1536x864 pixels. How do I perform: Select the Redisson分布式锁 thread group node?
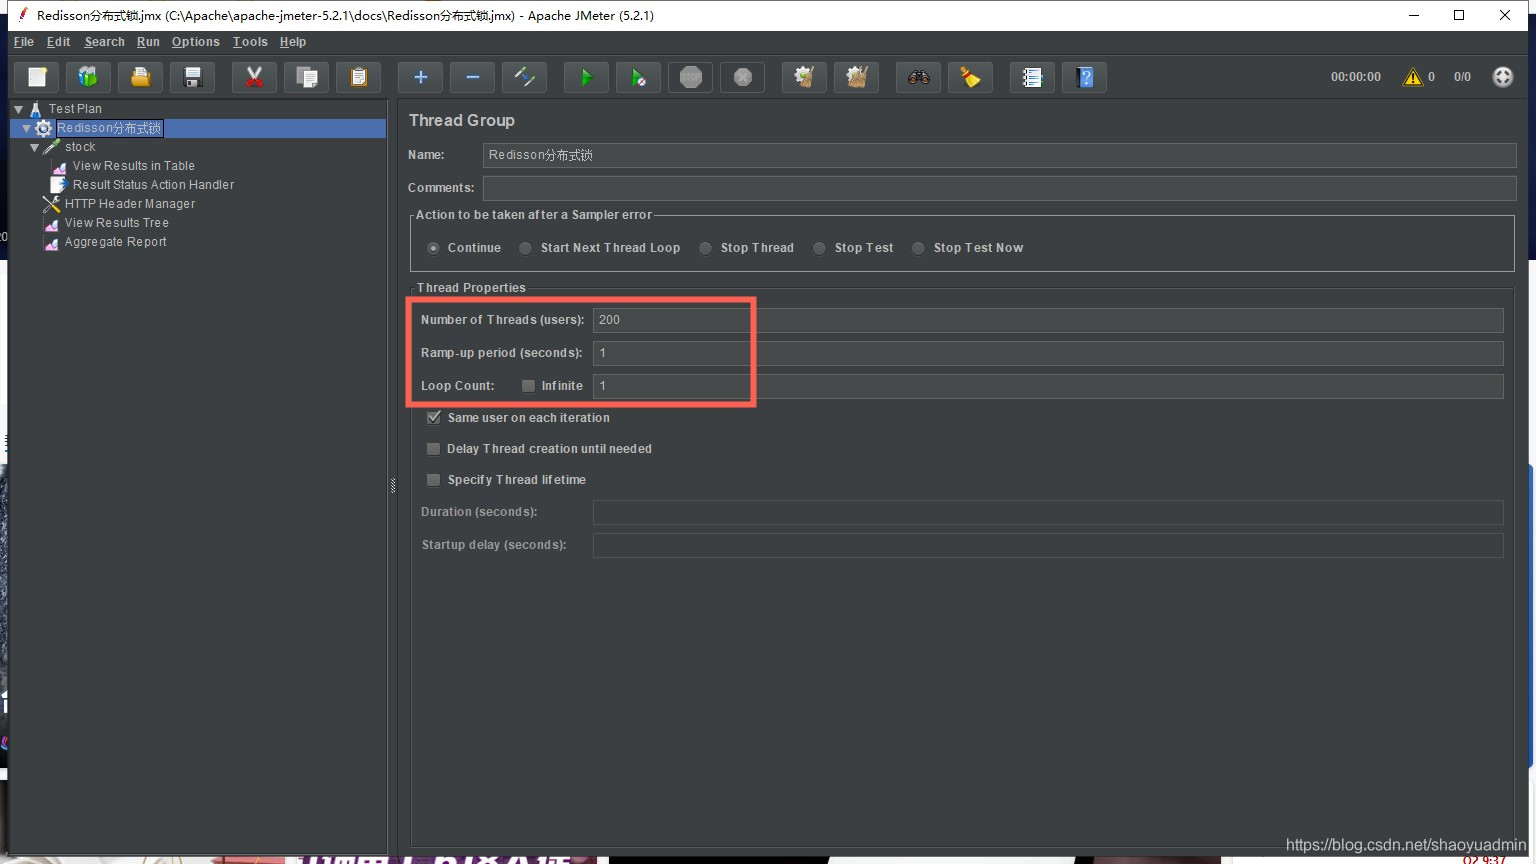pyautogui.click(x=109, y=128)
